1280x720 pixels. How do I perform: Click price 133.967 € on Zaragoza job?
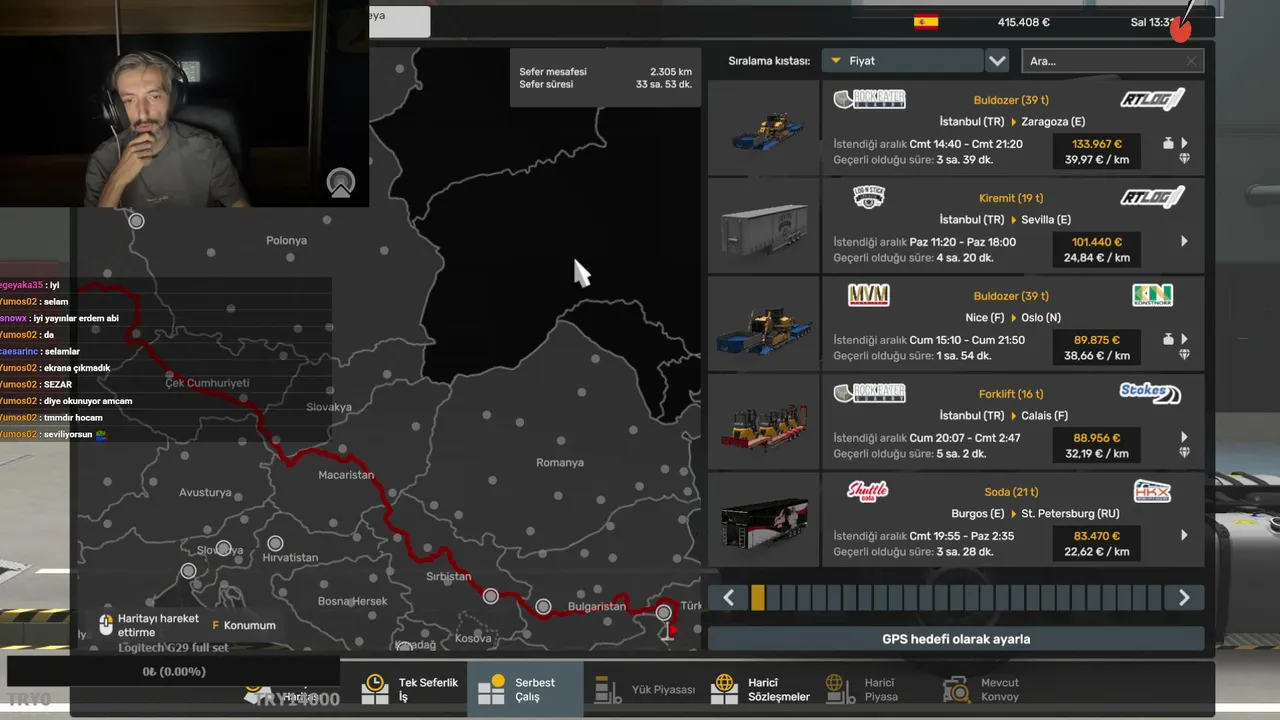coord(1097,144)
